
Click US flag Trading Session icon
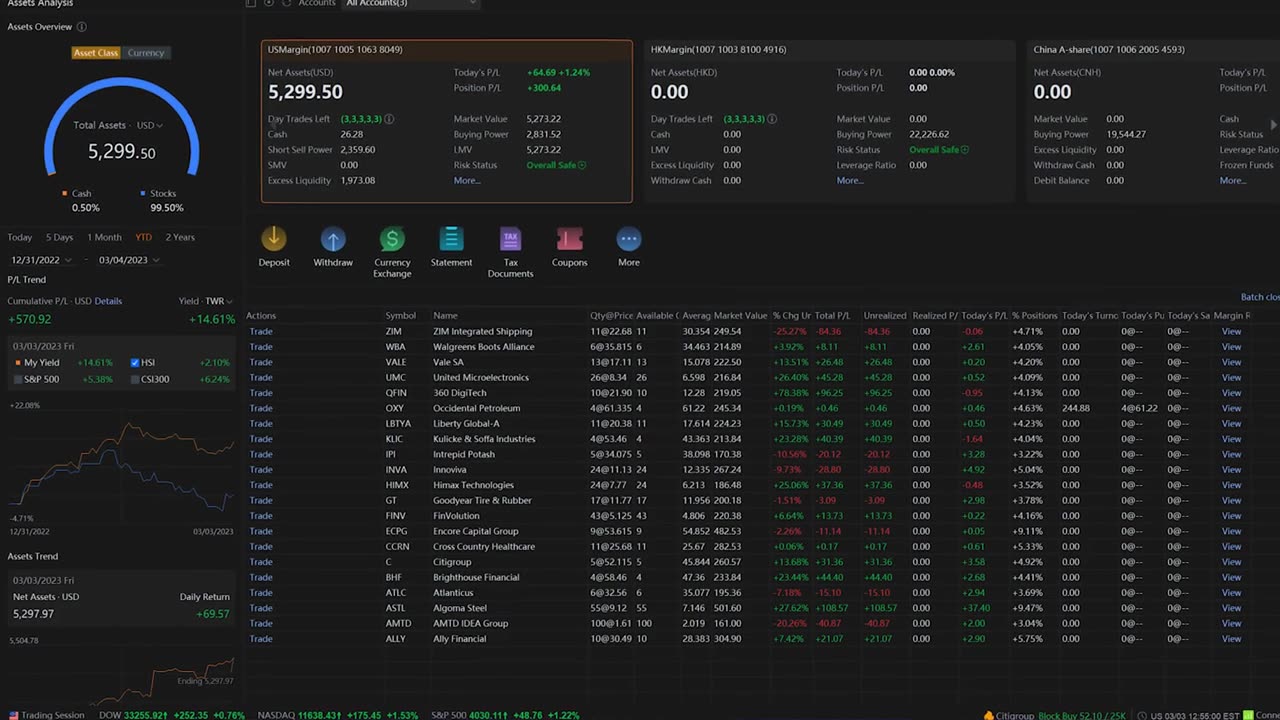coord(14,715)
